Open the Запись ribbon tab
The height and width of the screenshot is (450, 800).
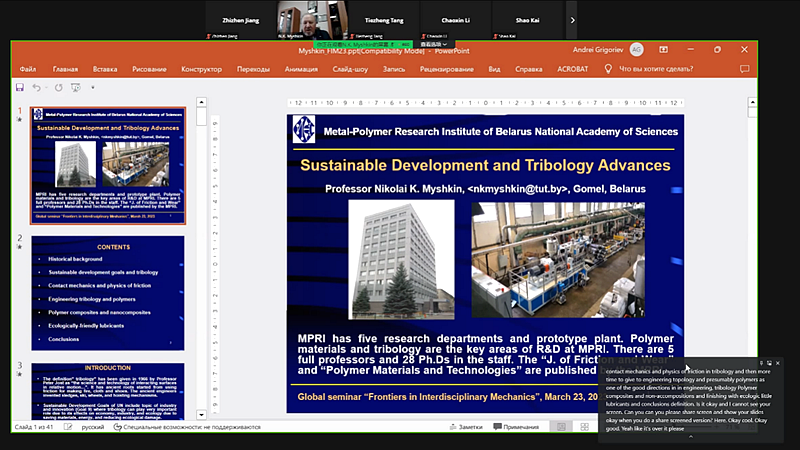click(394, 69)
